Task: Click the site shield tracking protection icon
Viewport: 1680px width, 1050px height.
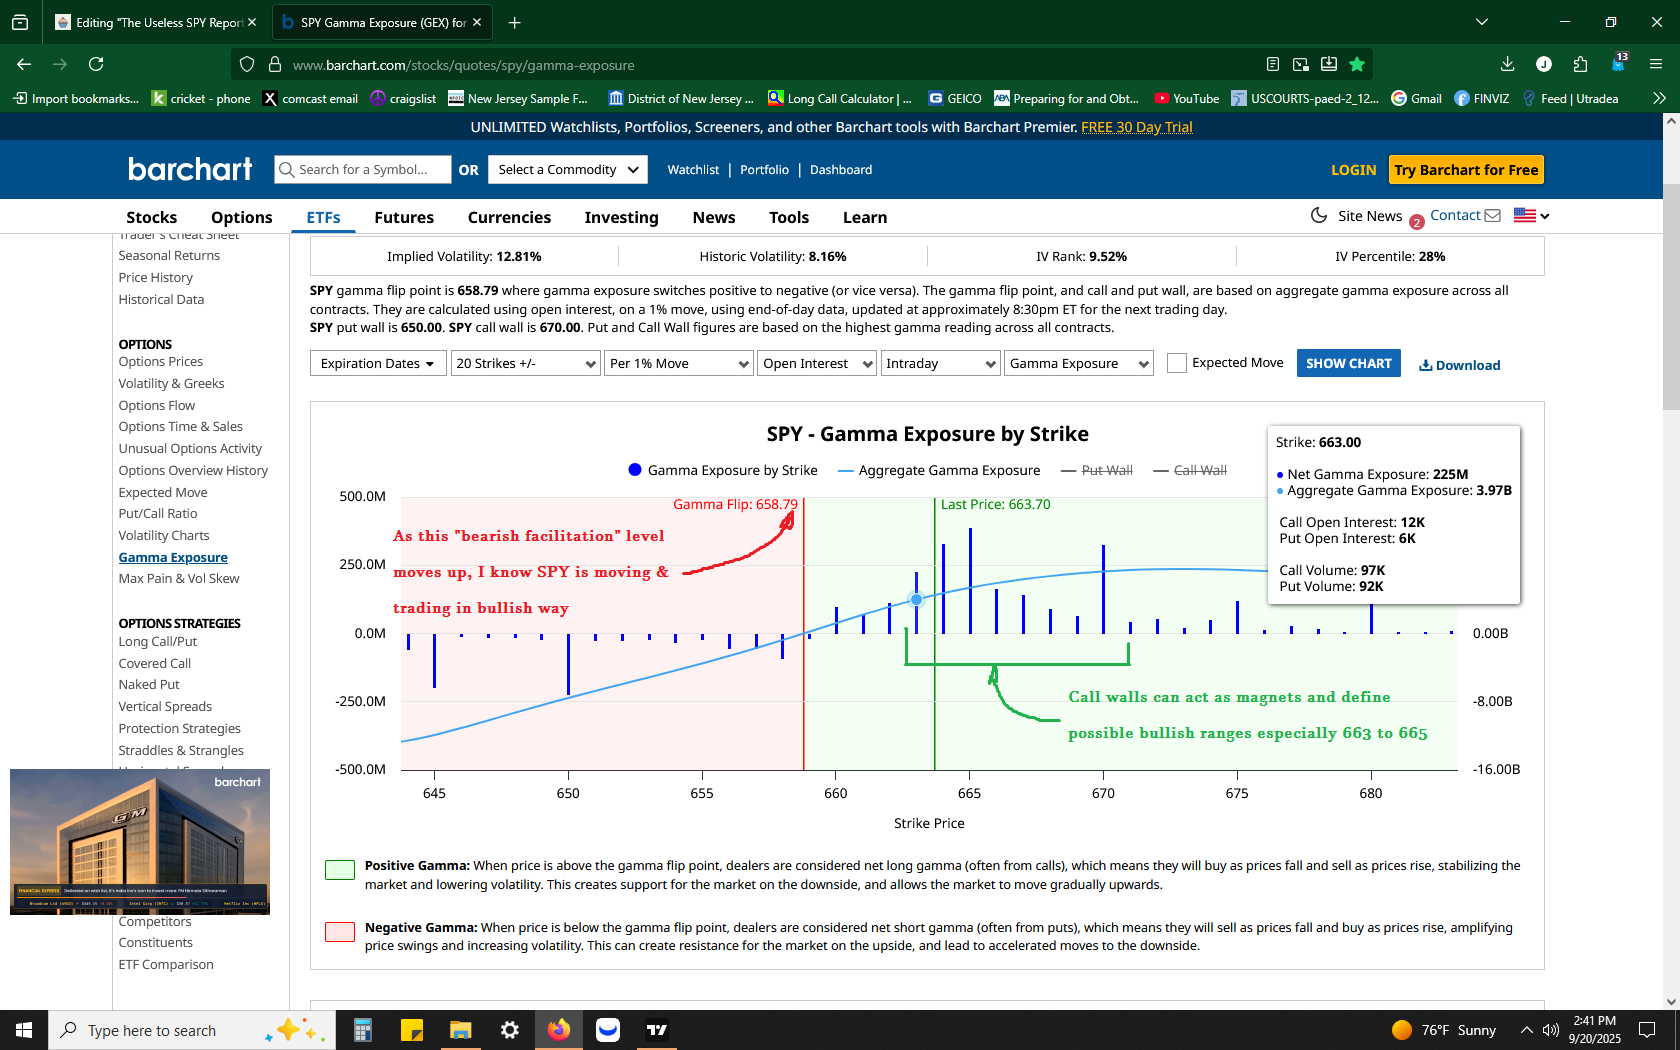Action: pyautogui.click(x=247, y=64)
